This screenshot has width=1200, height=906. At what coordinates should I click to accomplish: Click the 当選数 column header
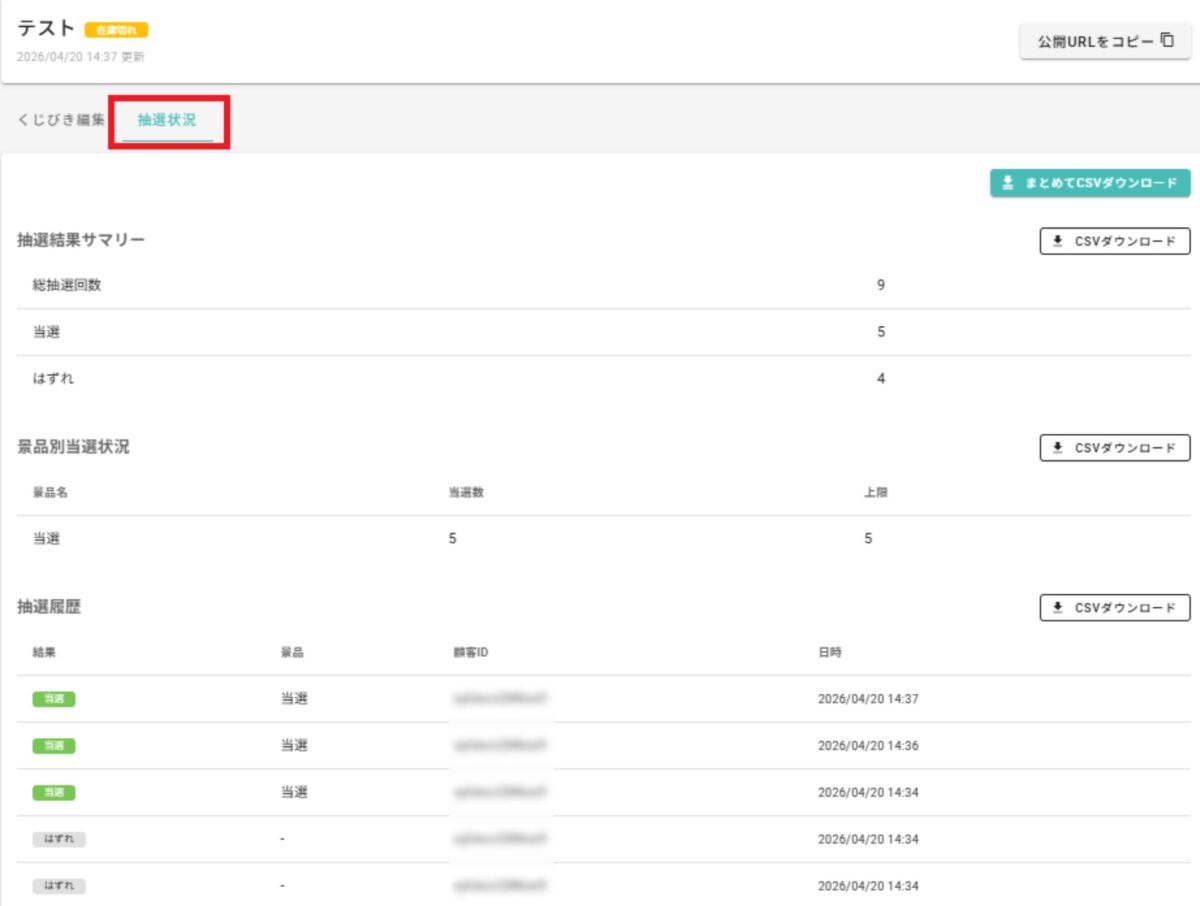click(x=466, y=493)
